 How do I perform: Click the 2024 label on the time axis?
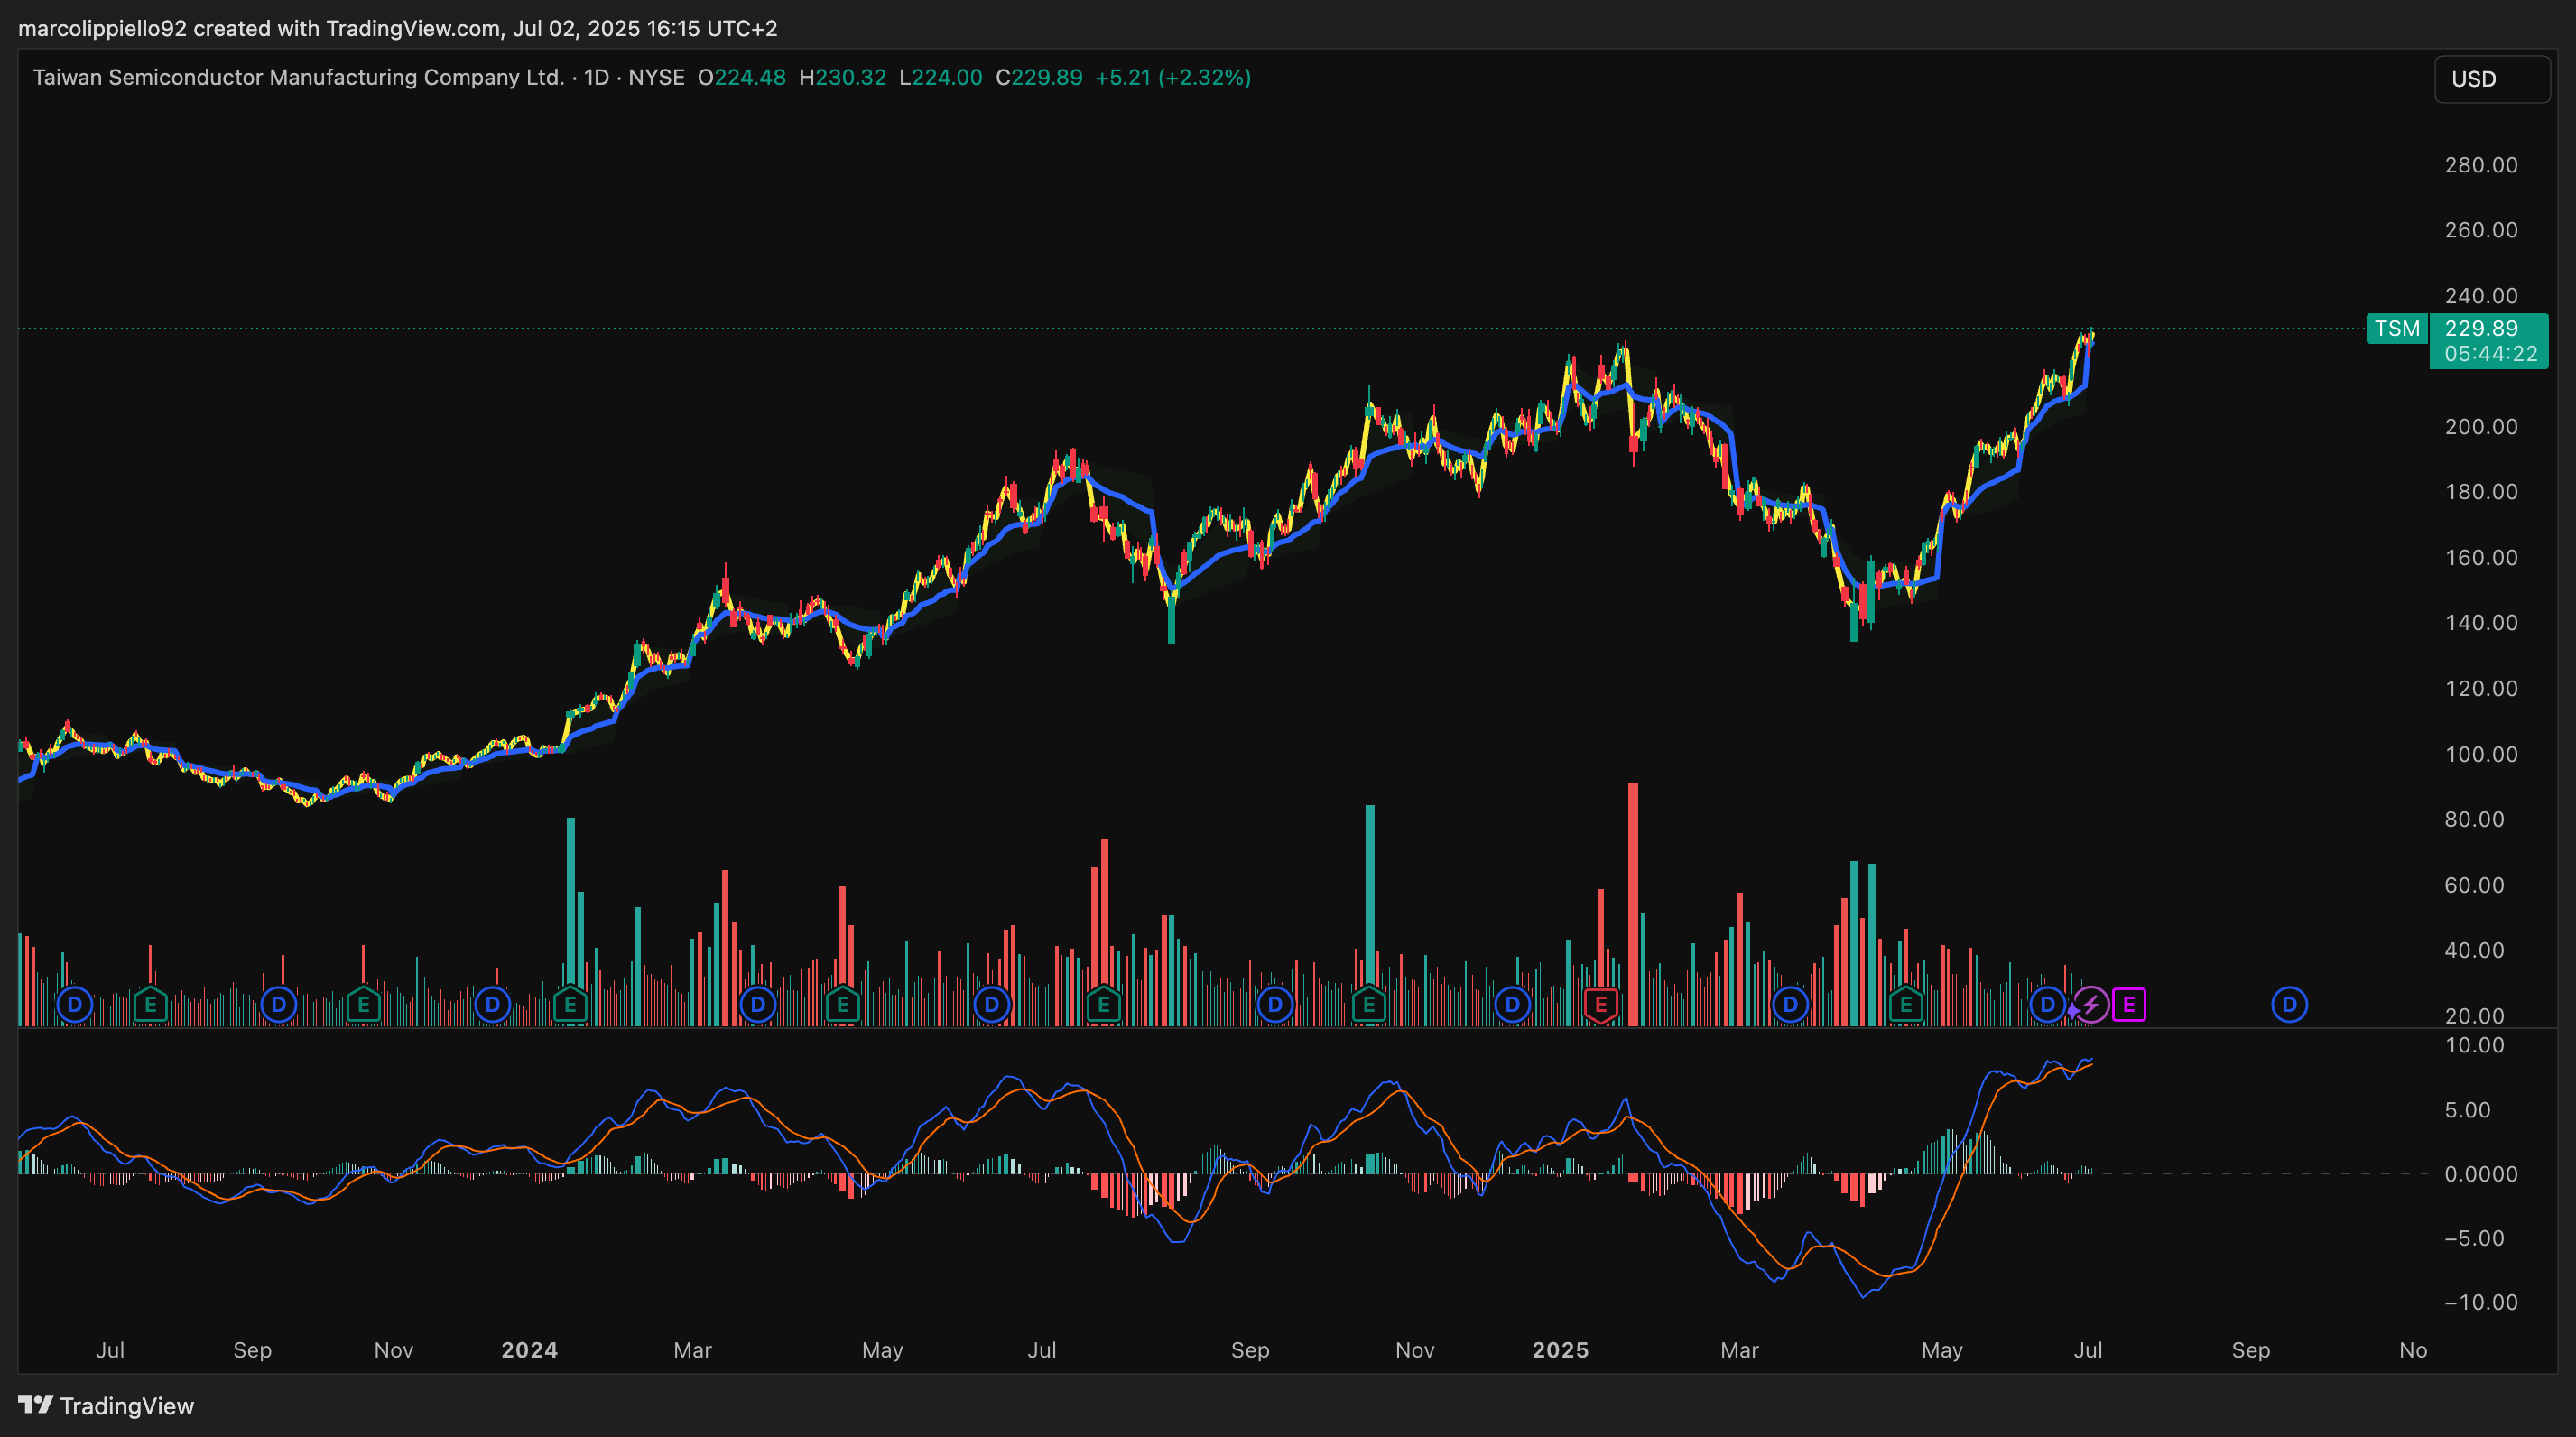(x=529, y=1350)
